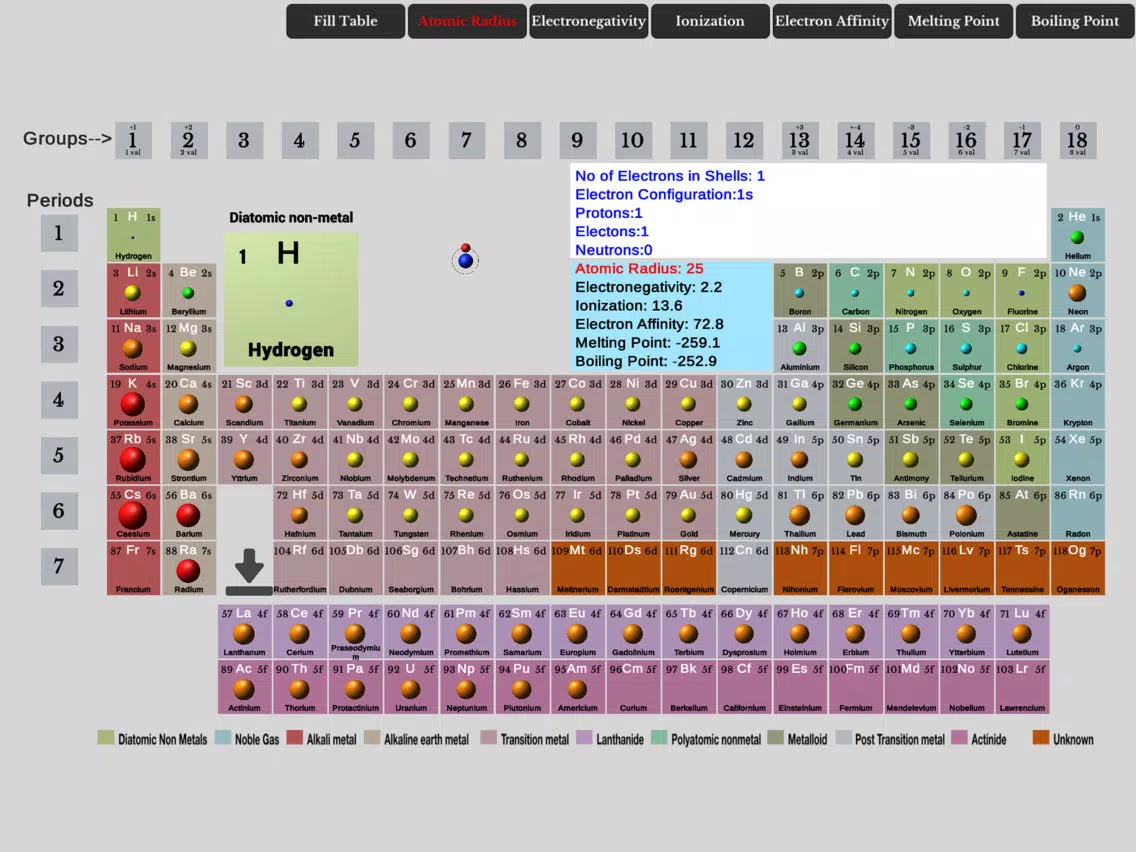Select the Carbon element tile
This screenshot has width=1136, height=852.
pos(856,291)
